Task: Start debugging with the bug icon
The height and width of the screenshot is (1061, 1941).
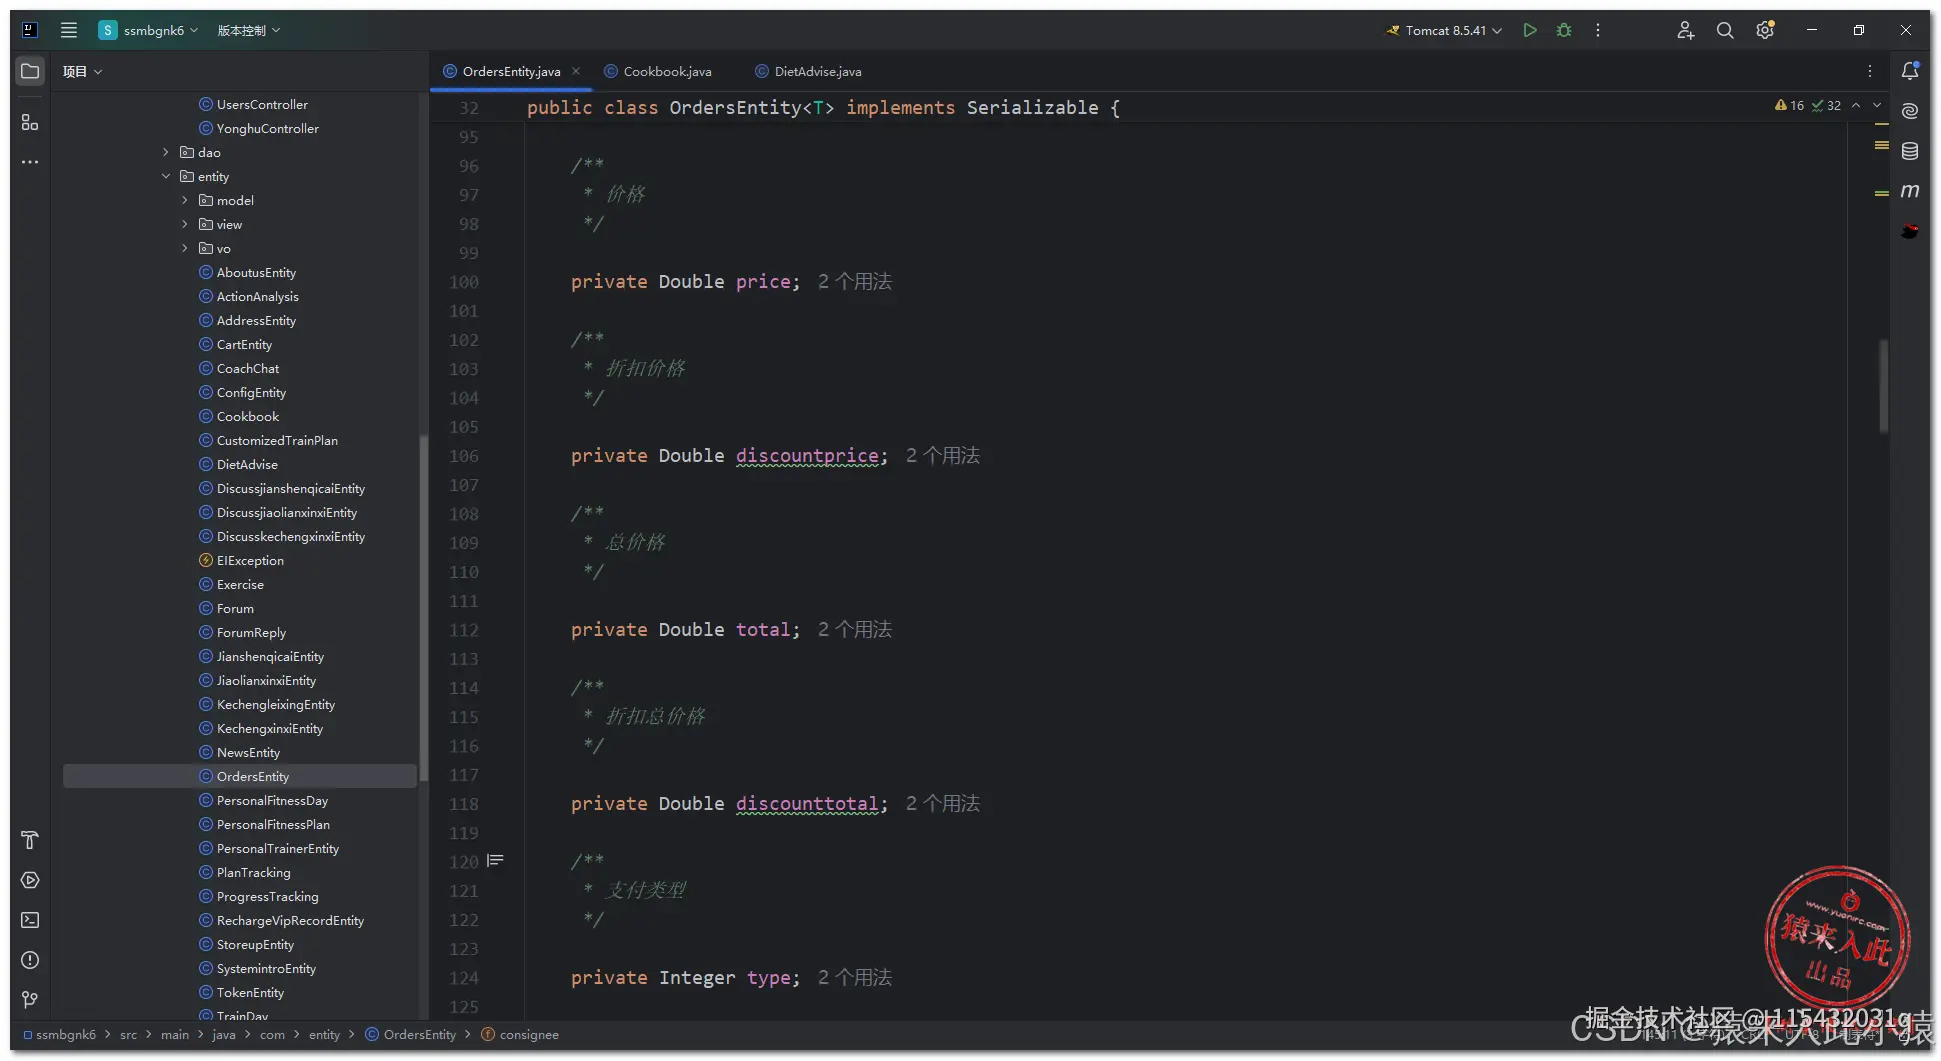Action: click(1564, 30)
